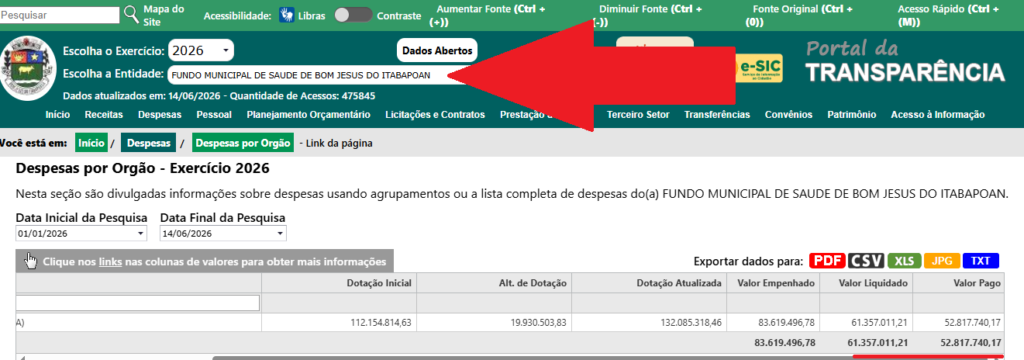Toggle the Contraste switch
The image size is (1024, 360).
353,15
